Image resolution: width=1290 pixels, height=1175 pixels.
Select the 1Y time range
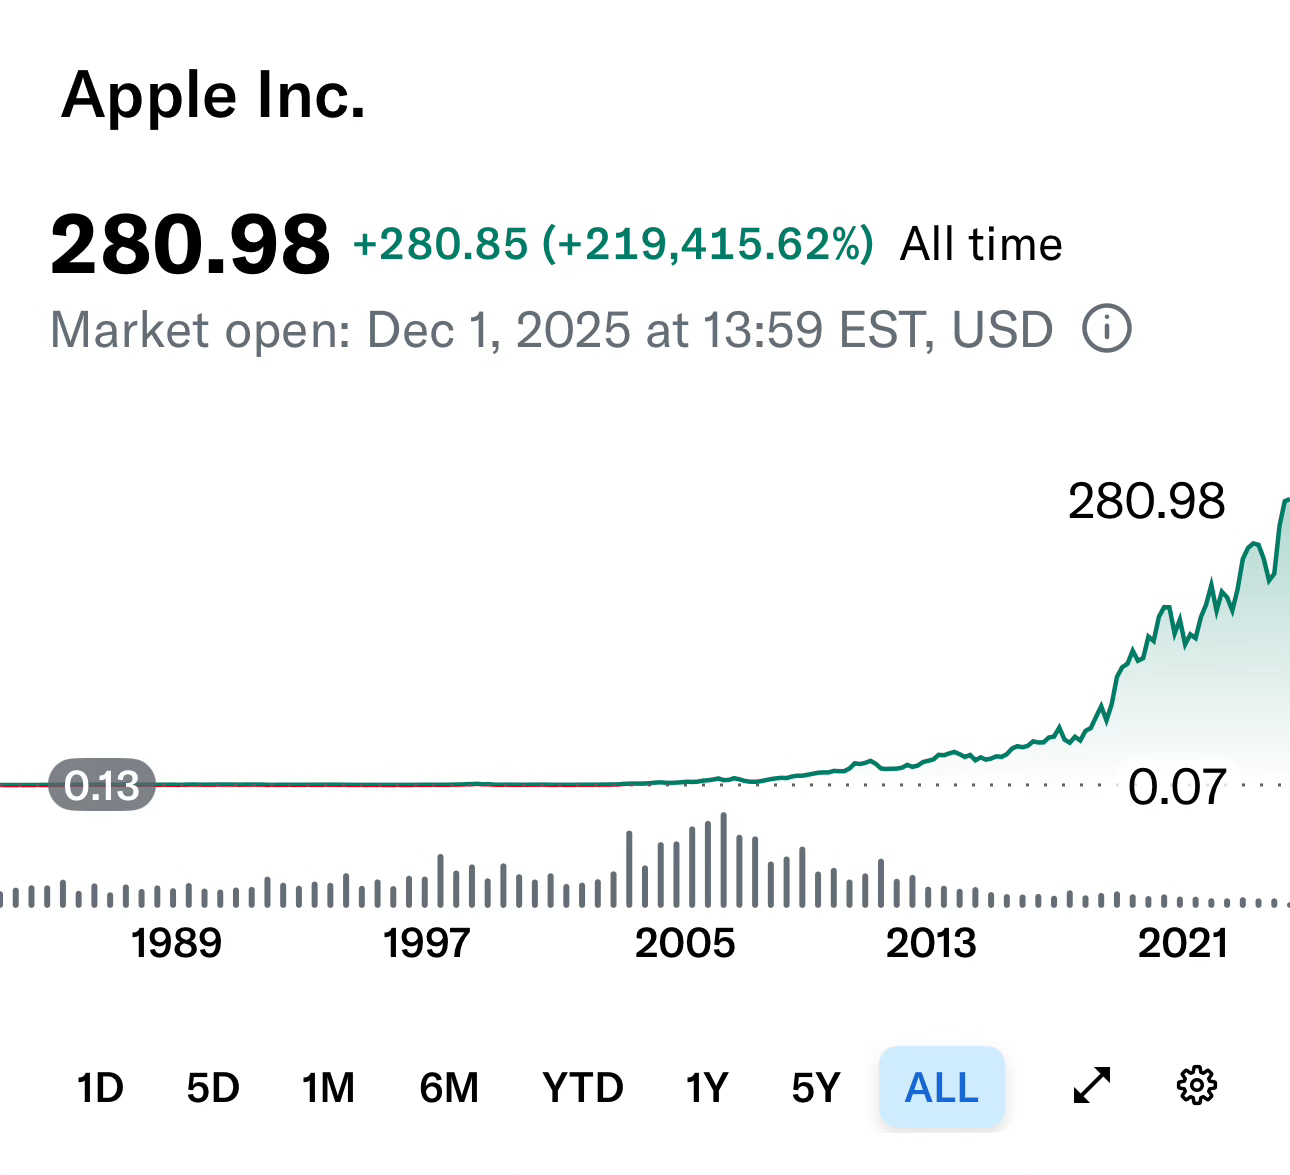[x=706, y=1088]
